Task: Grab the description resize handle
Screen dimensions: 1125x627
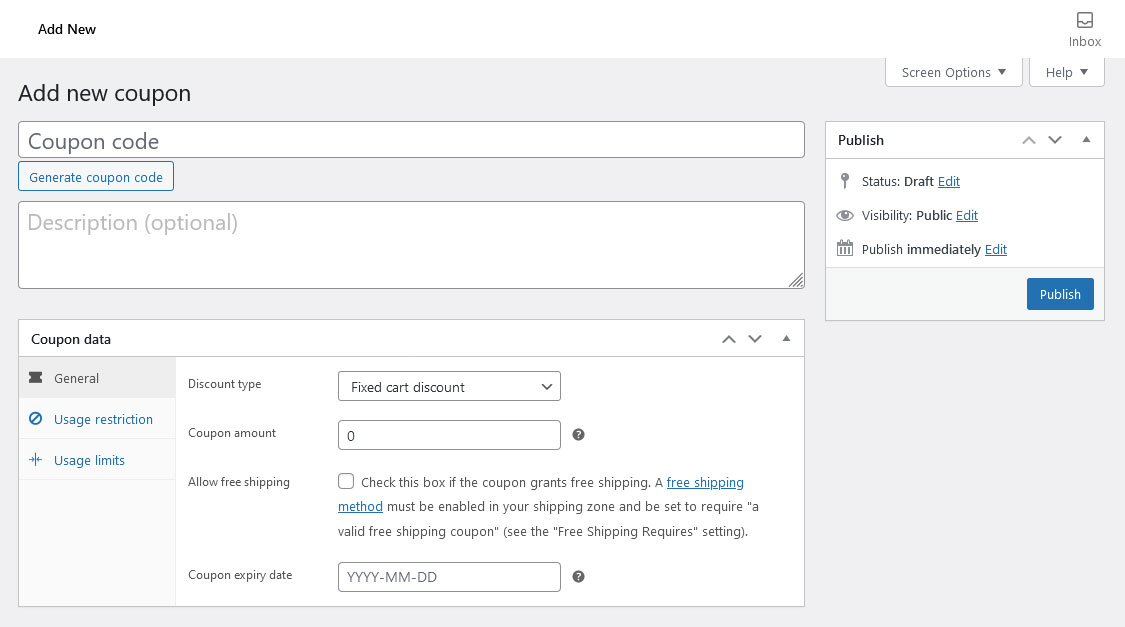Action: tap(796, 280)
